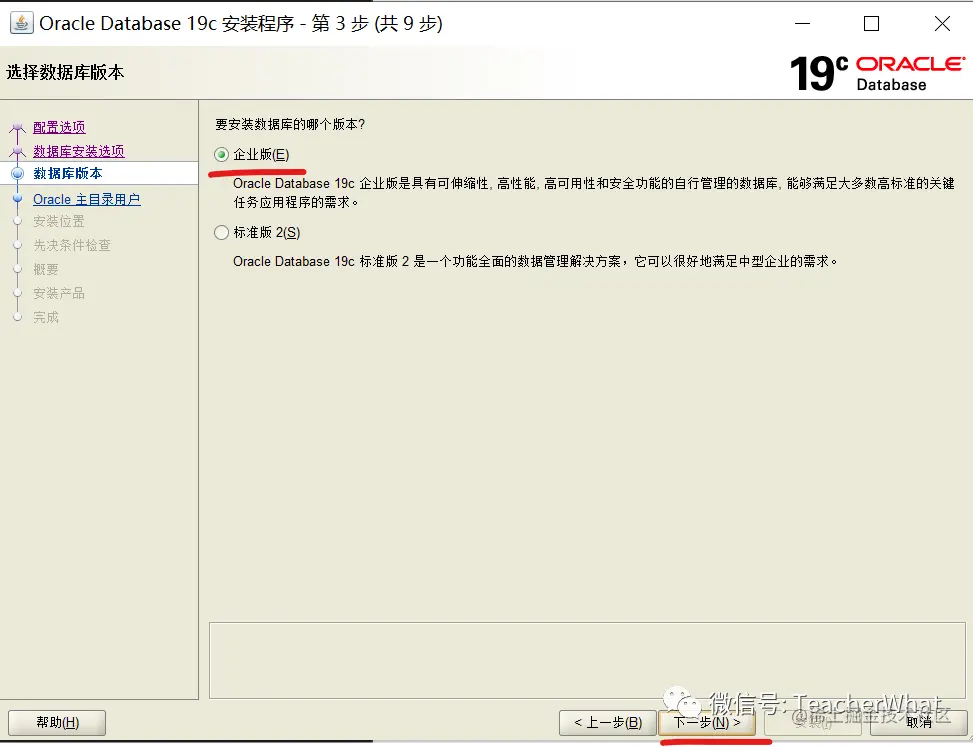Image resolution: width=973 pixels, height=747 pixels.
Task: Click the empty message box at bottom
Action: click(587, 661)
